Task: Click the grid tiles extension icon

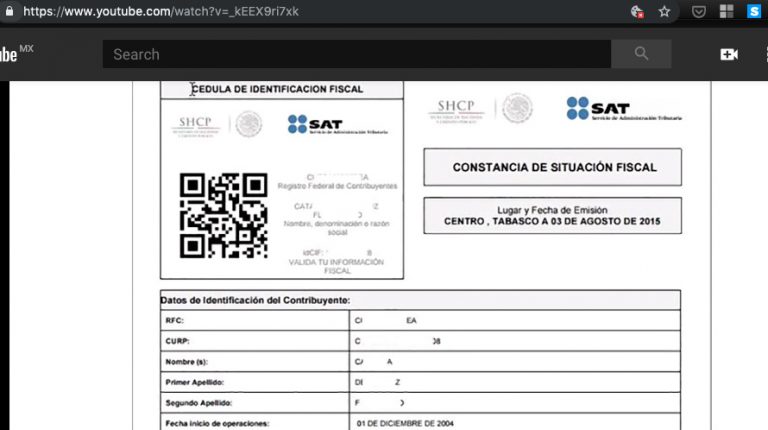Action: (x=727, y=12)
